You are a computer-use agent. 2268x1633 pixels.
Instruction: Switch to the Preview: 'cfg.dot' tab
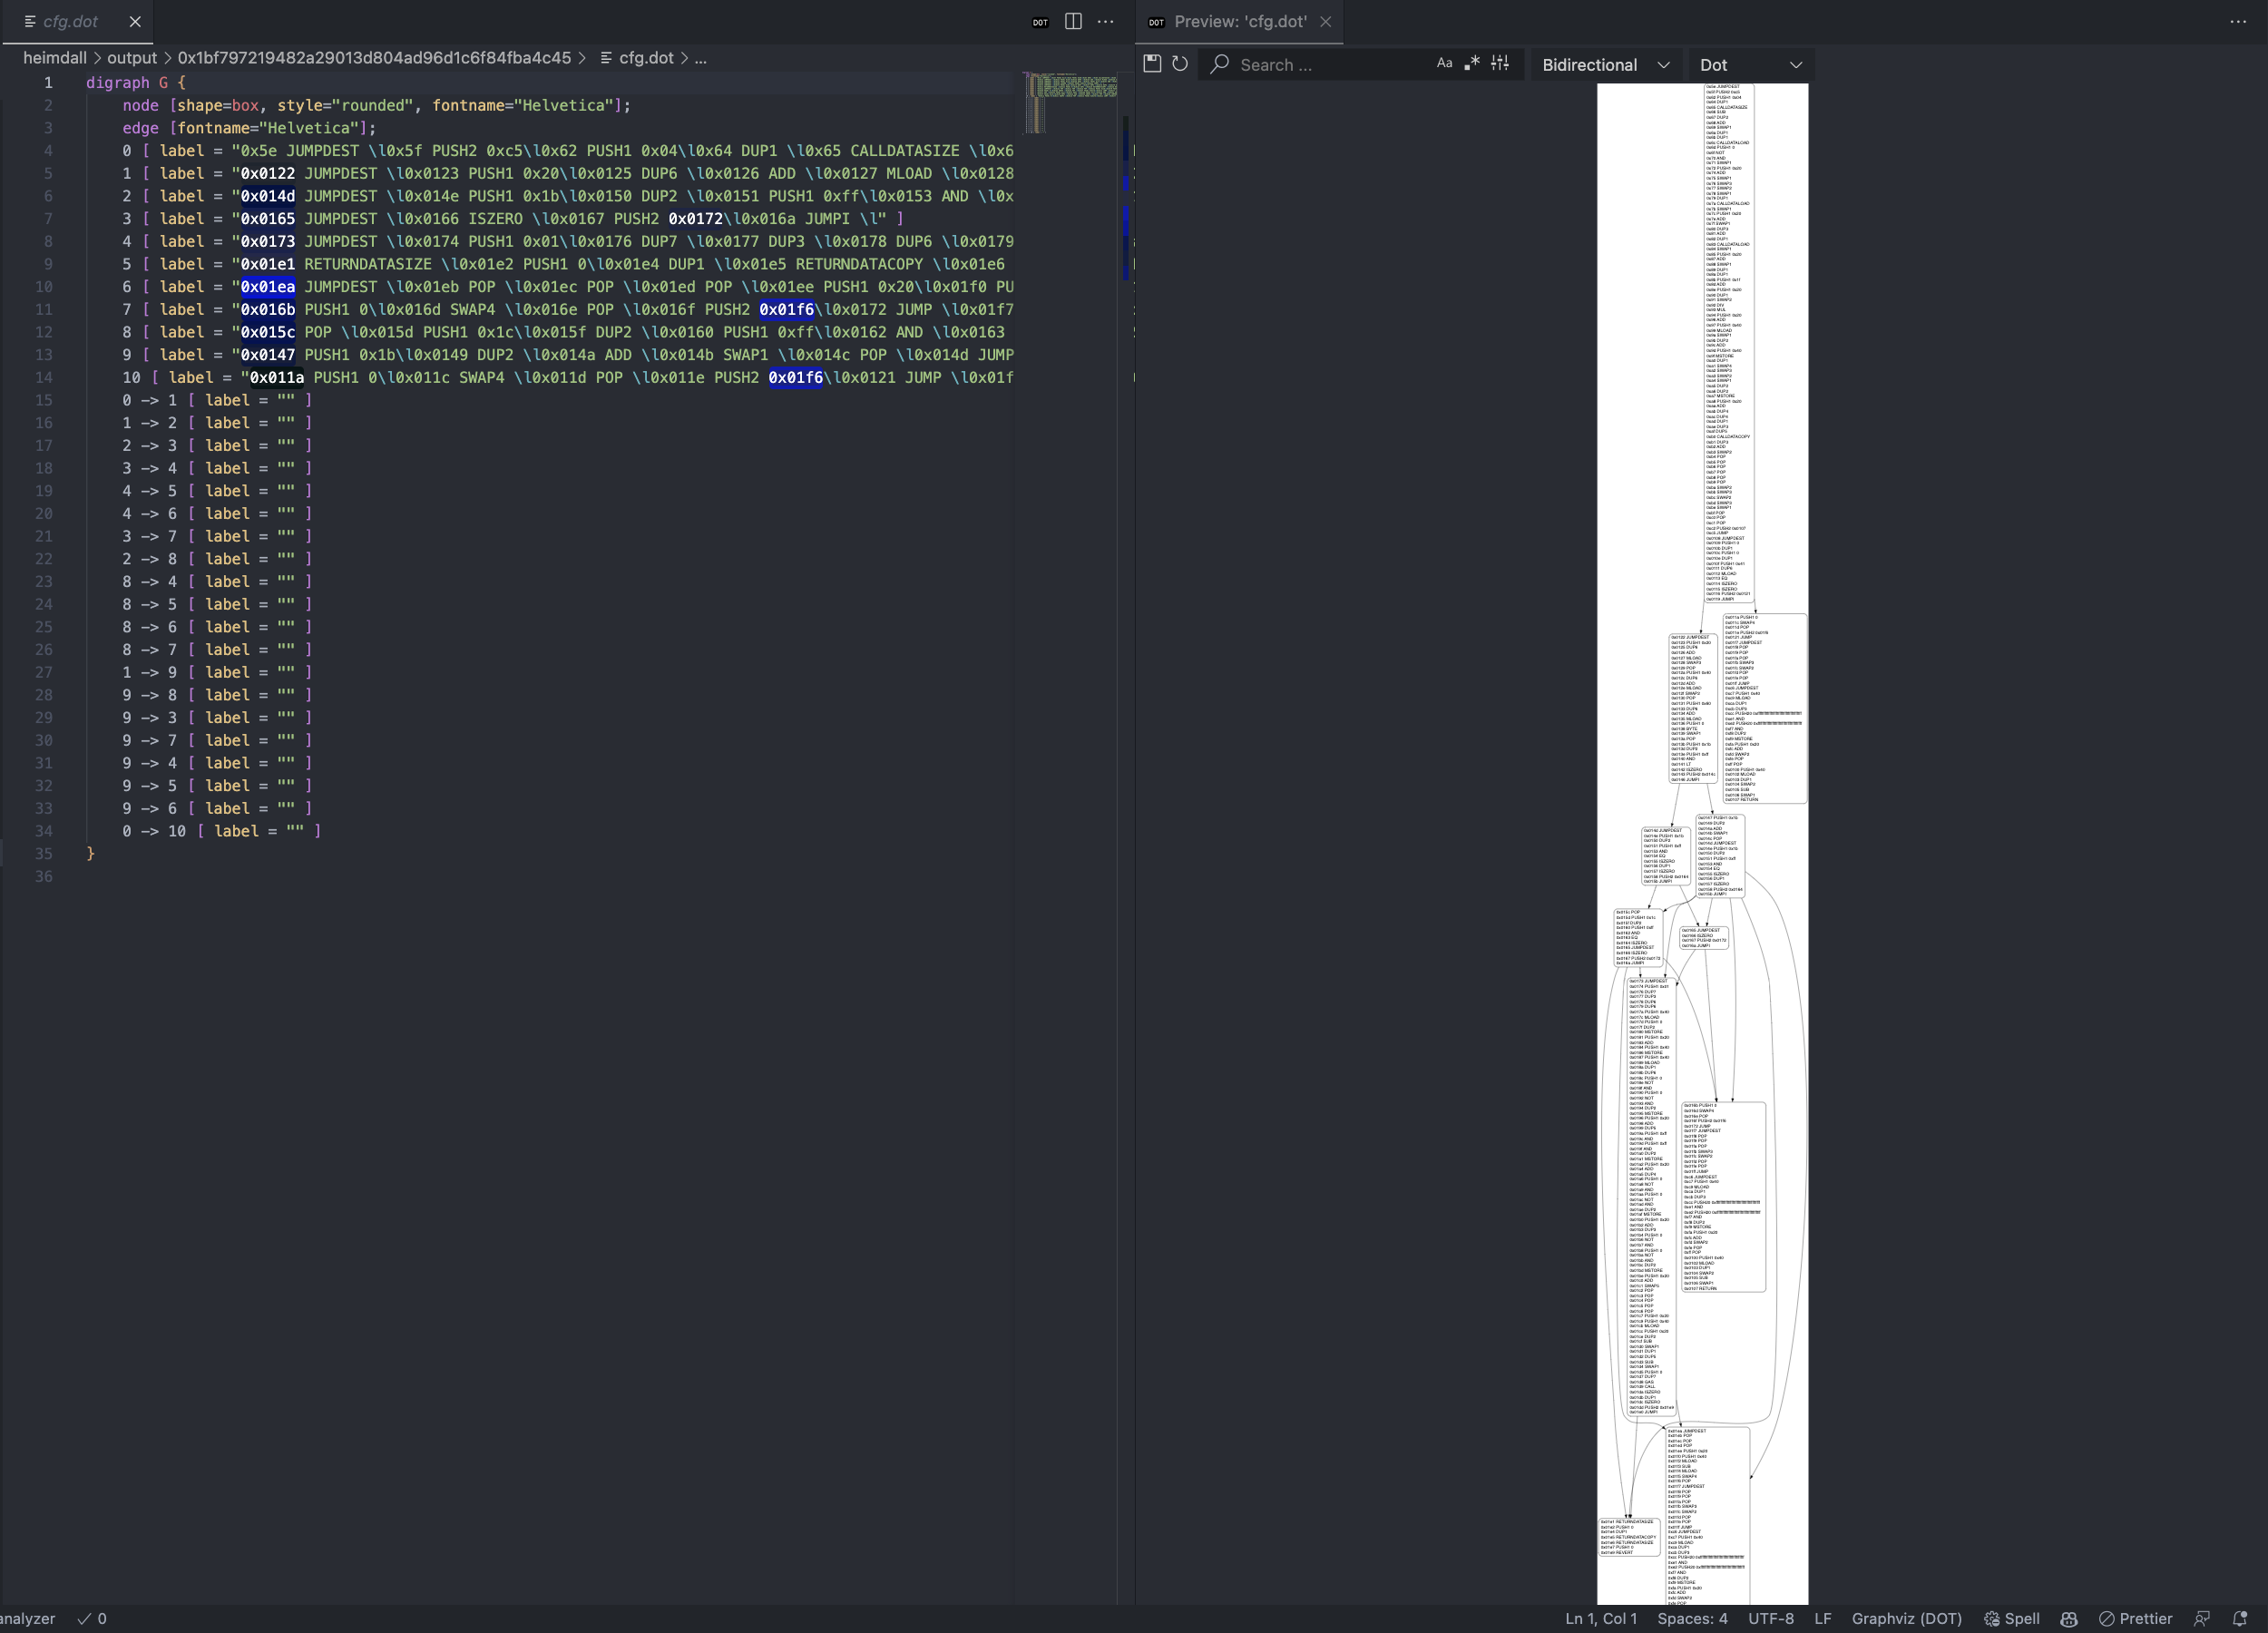(x=1240, y=22)
